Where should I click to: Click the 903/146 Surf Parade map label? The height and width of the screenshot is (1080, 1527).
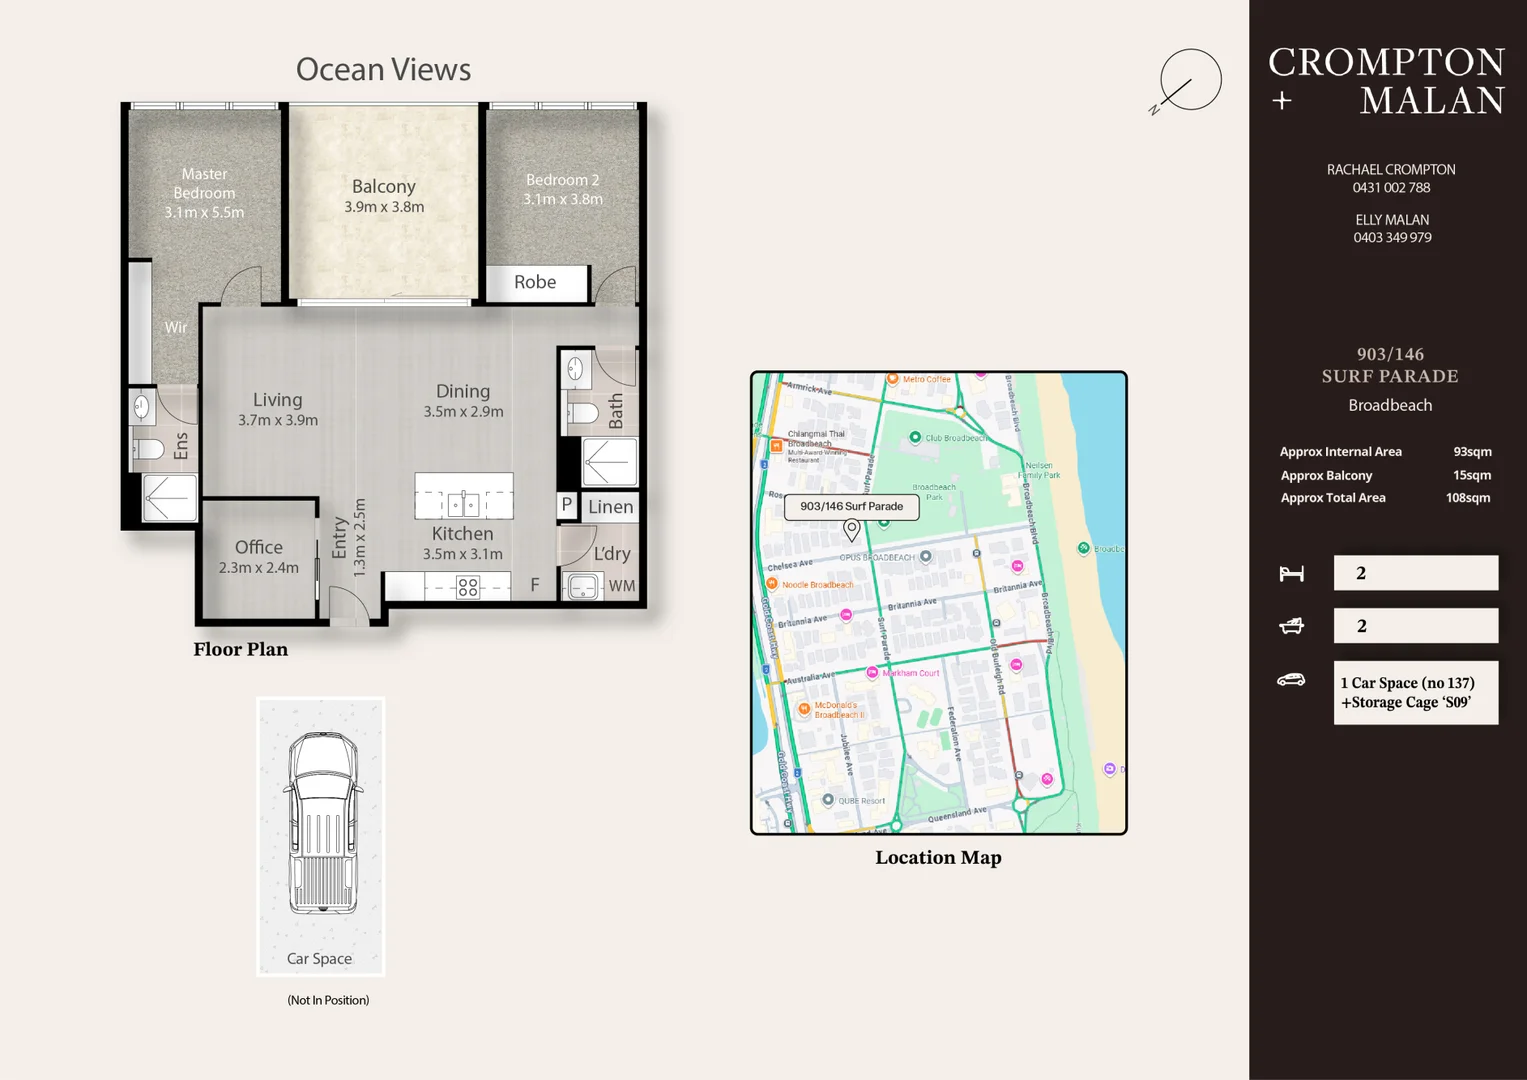click(851, 506)
